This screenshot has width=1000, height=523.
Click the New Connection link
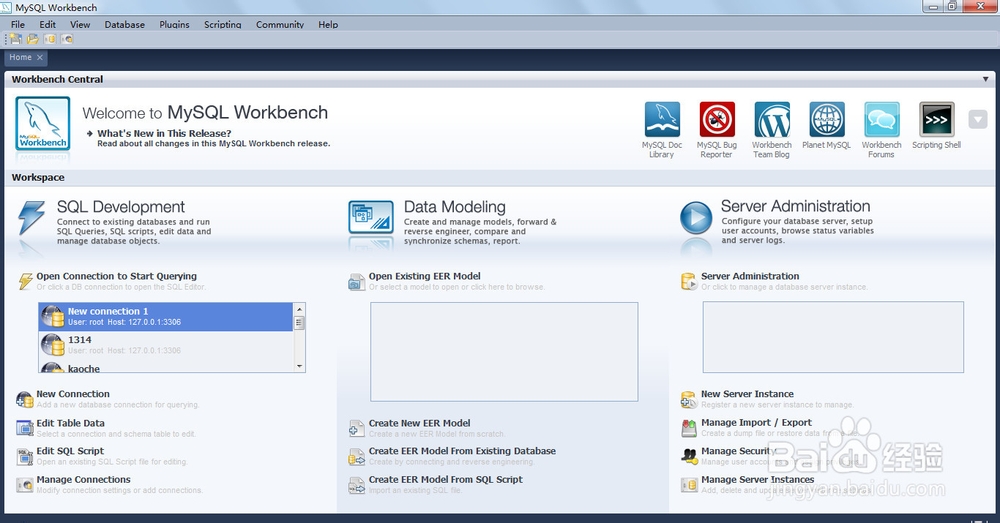pos(73,394)
